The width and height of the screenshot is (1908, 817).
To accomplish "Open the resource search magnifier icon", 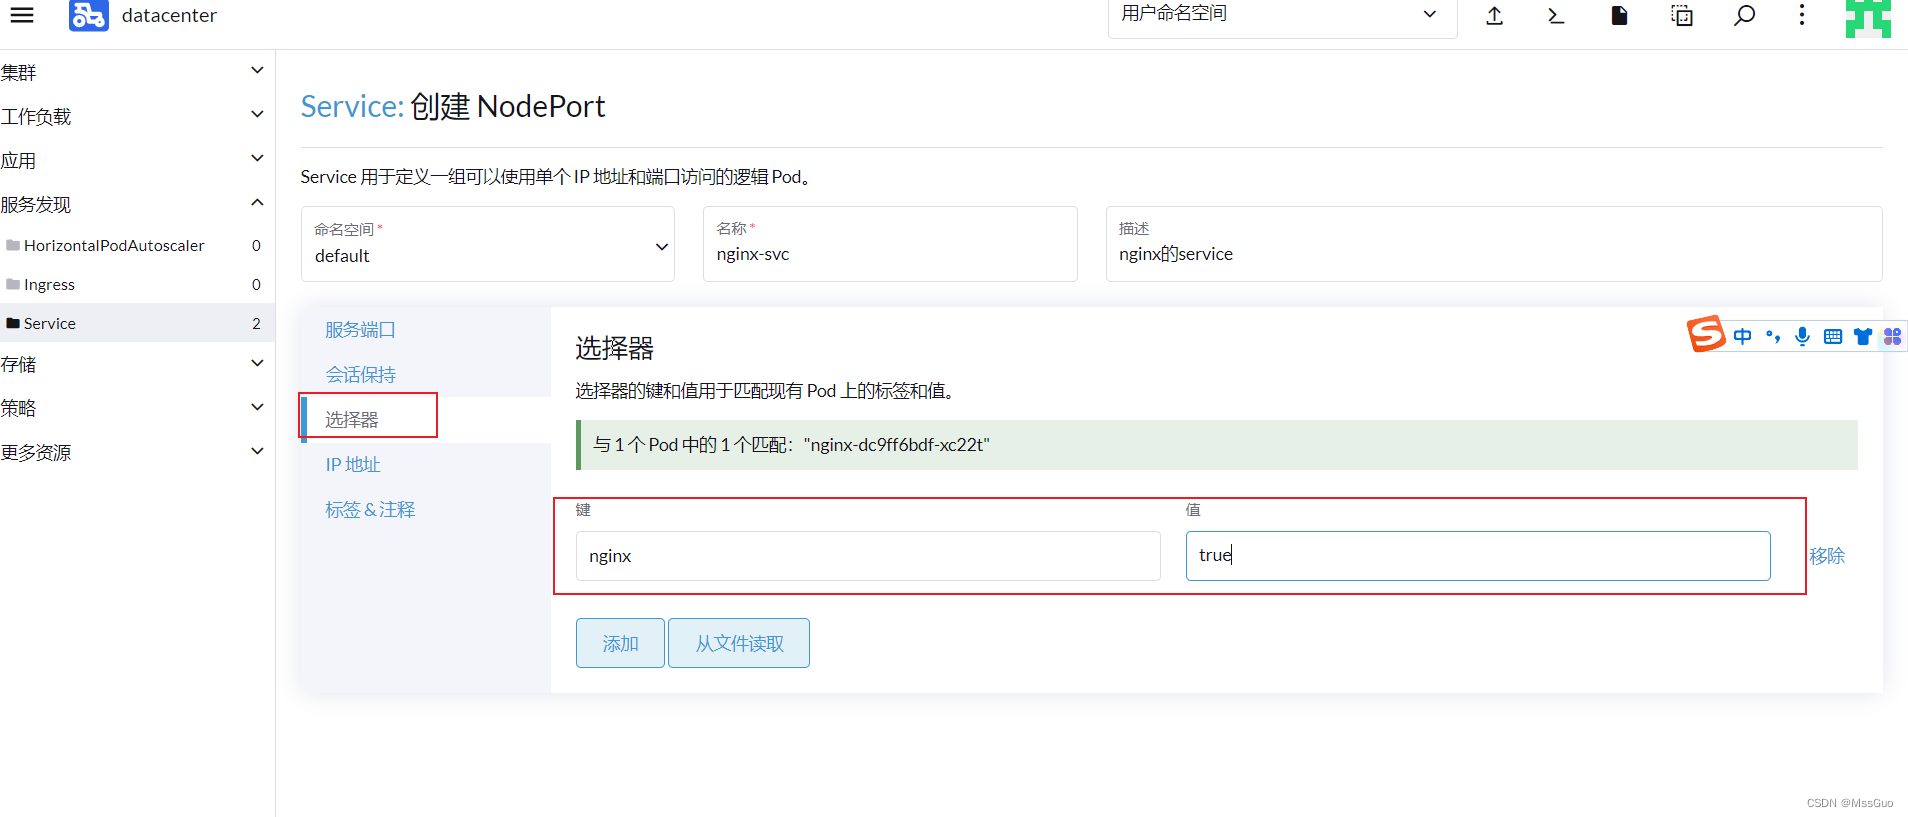I will click(1744, 15).
